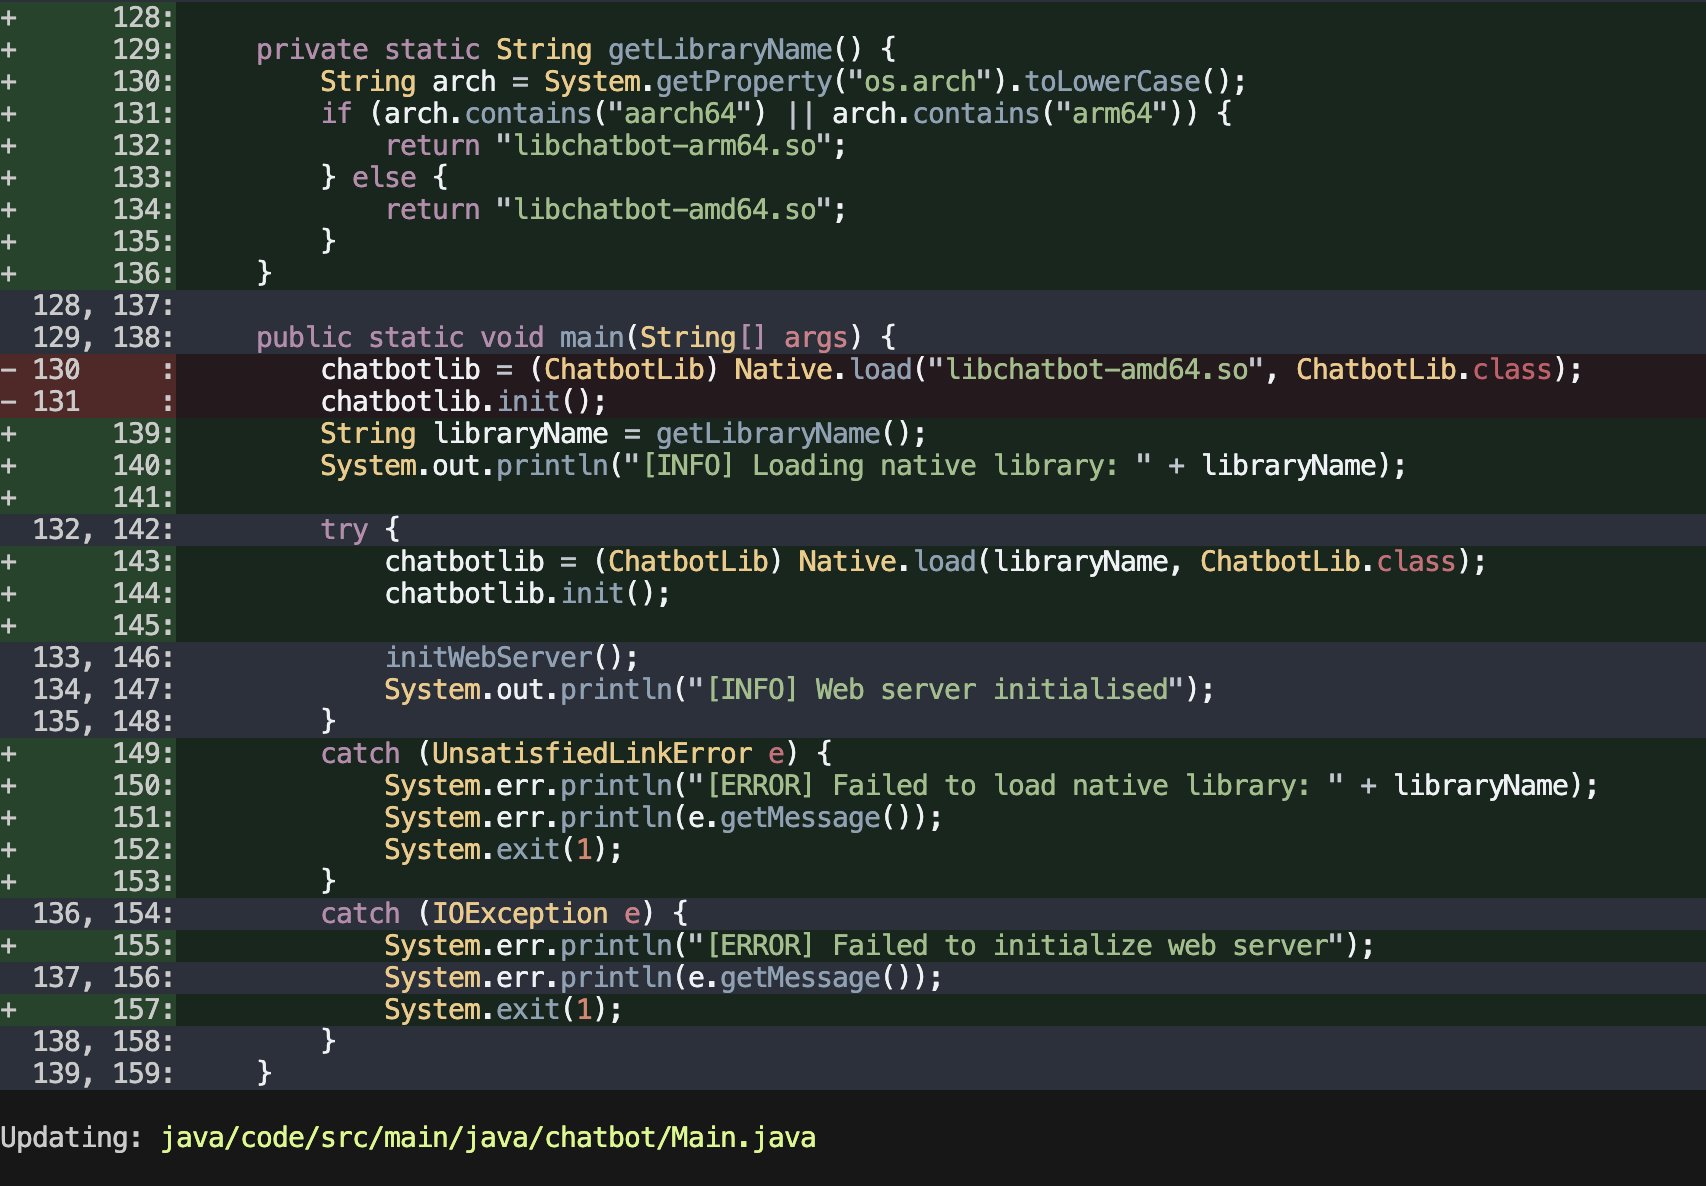
Task: Click the initWebServer() call
Action: tap(510, 658)
